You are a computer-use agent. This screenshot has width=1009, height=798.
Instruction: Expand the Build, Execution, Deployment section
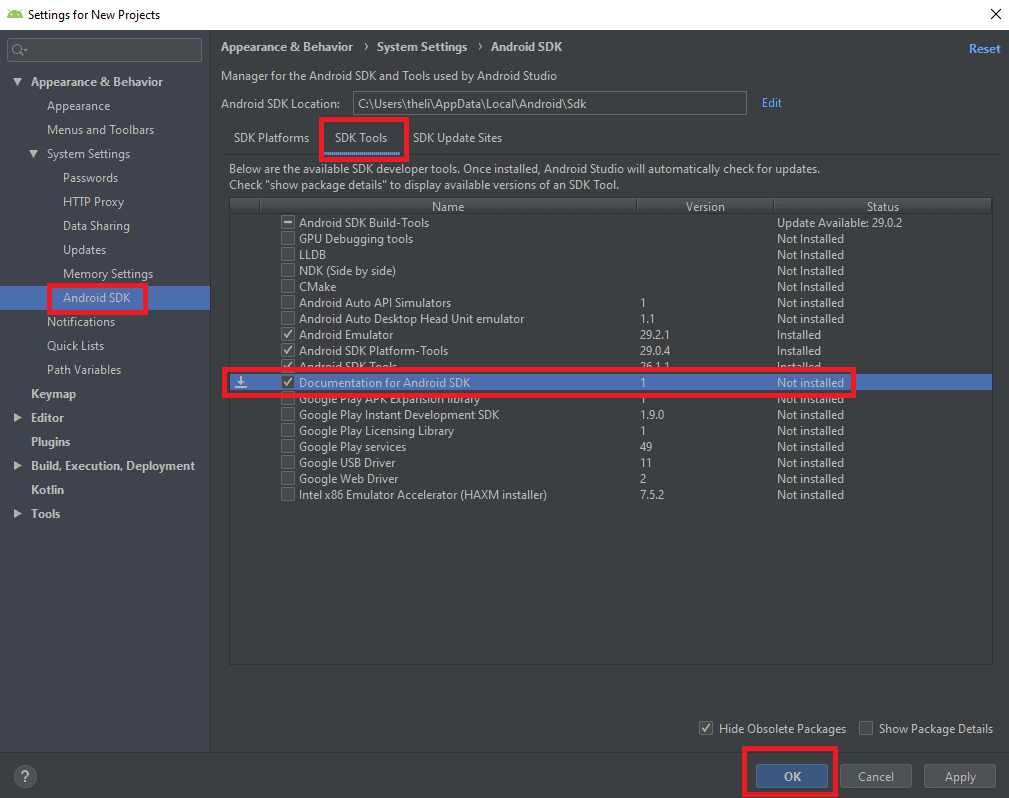[18, 466]
